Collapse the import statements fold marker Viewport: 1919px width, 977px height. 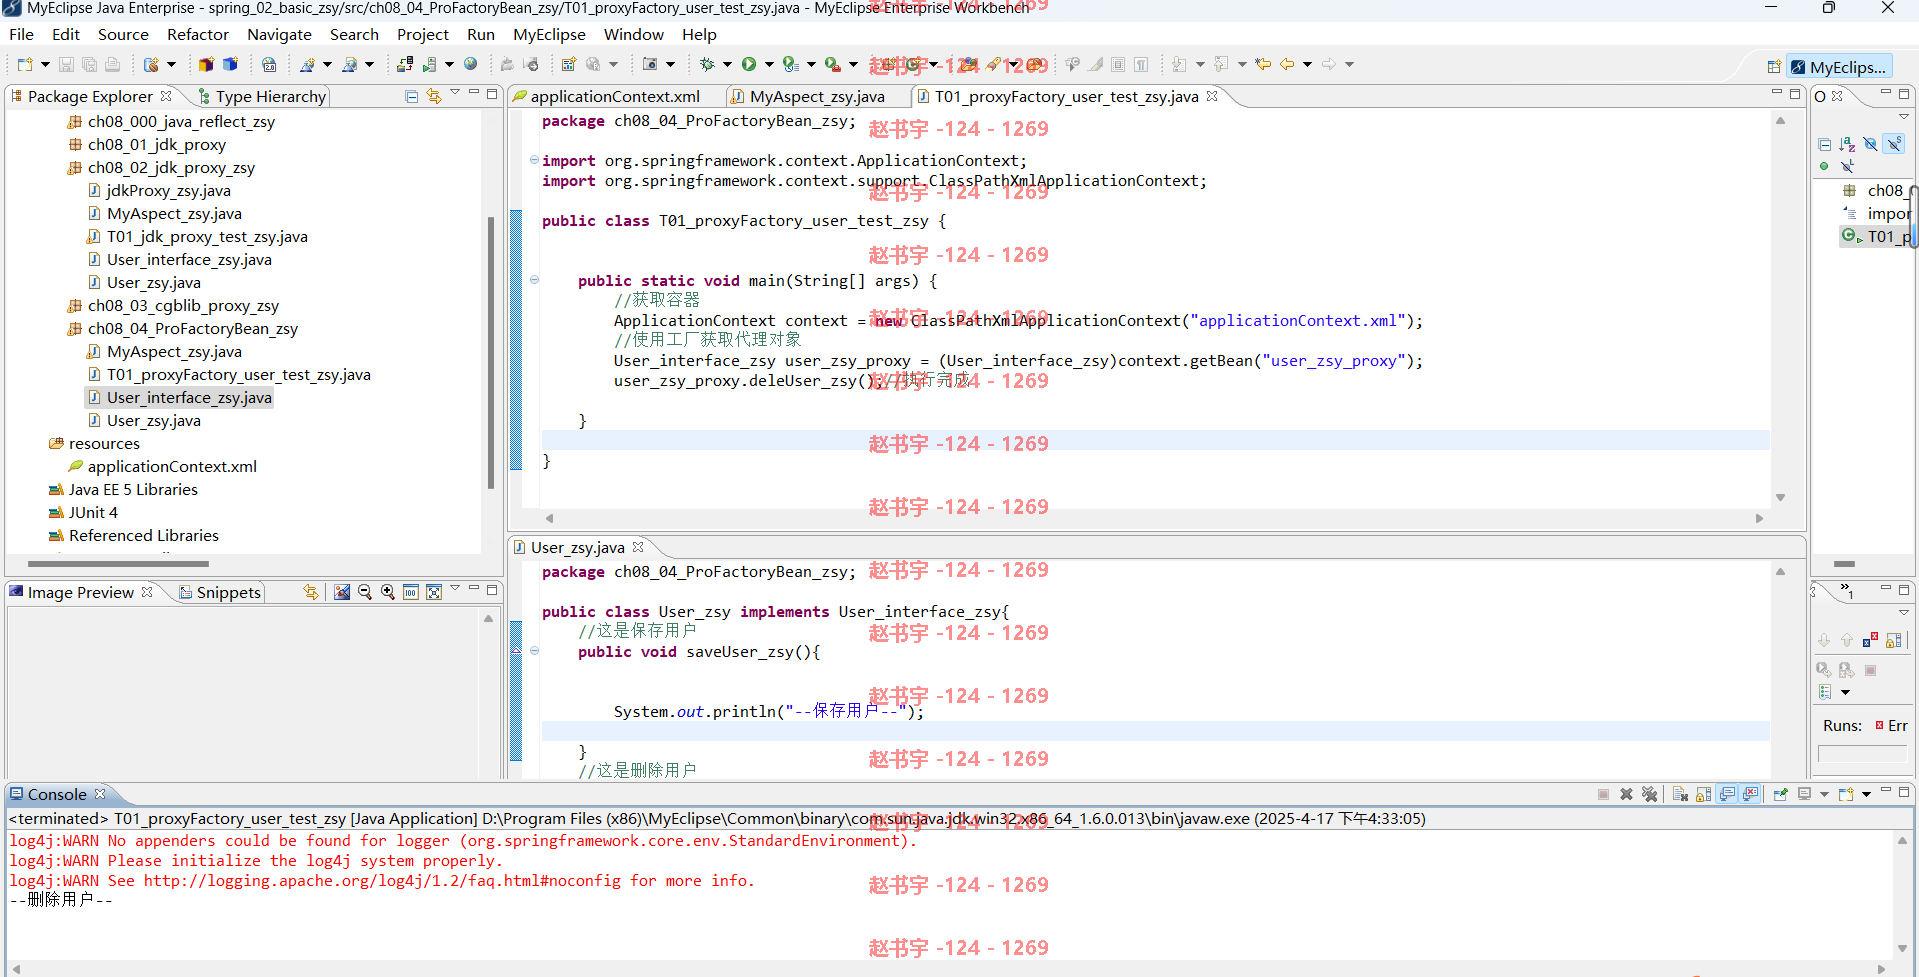[534, 160]
